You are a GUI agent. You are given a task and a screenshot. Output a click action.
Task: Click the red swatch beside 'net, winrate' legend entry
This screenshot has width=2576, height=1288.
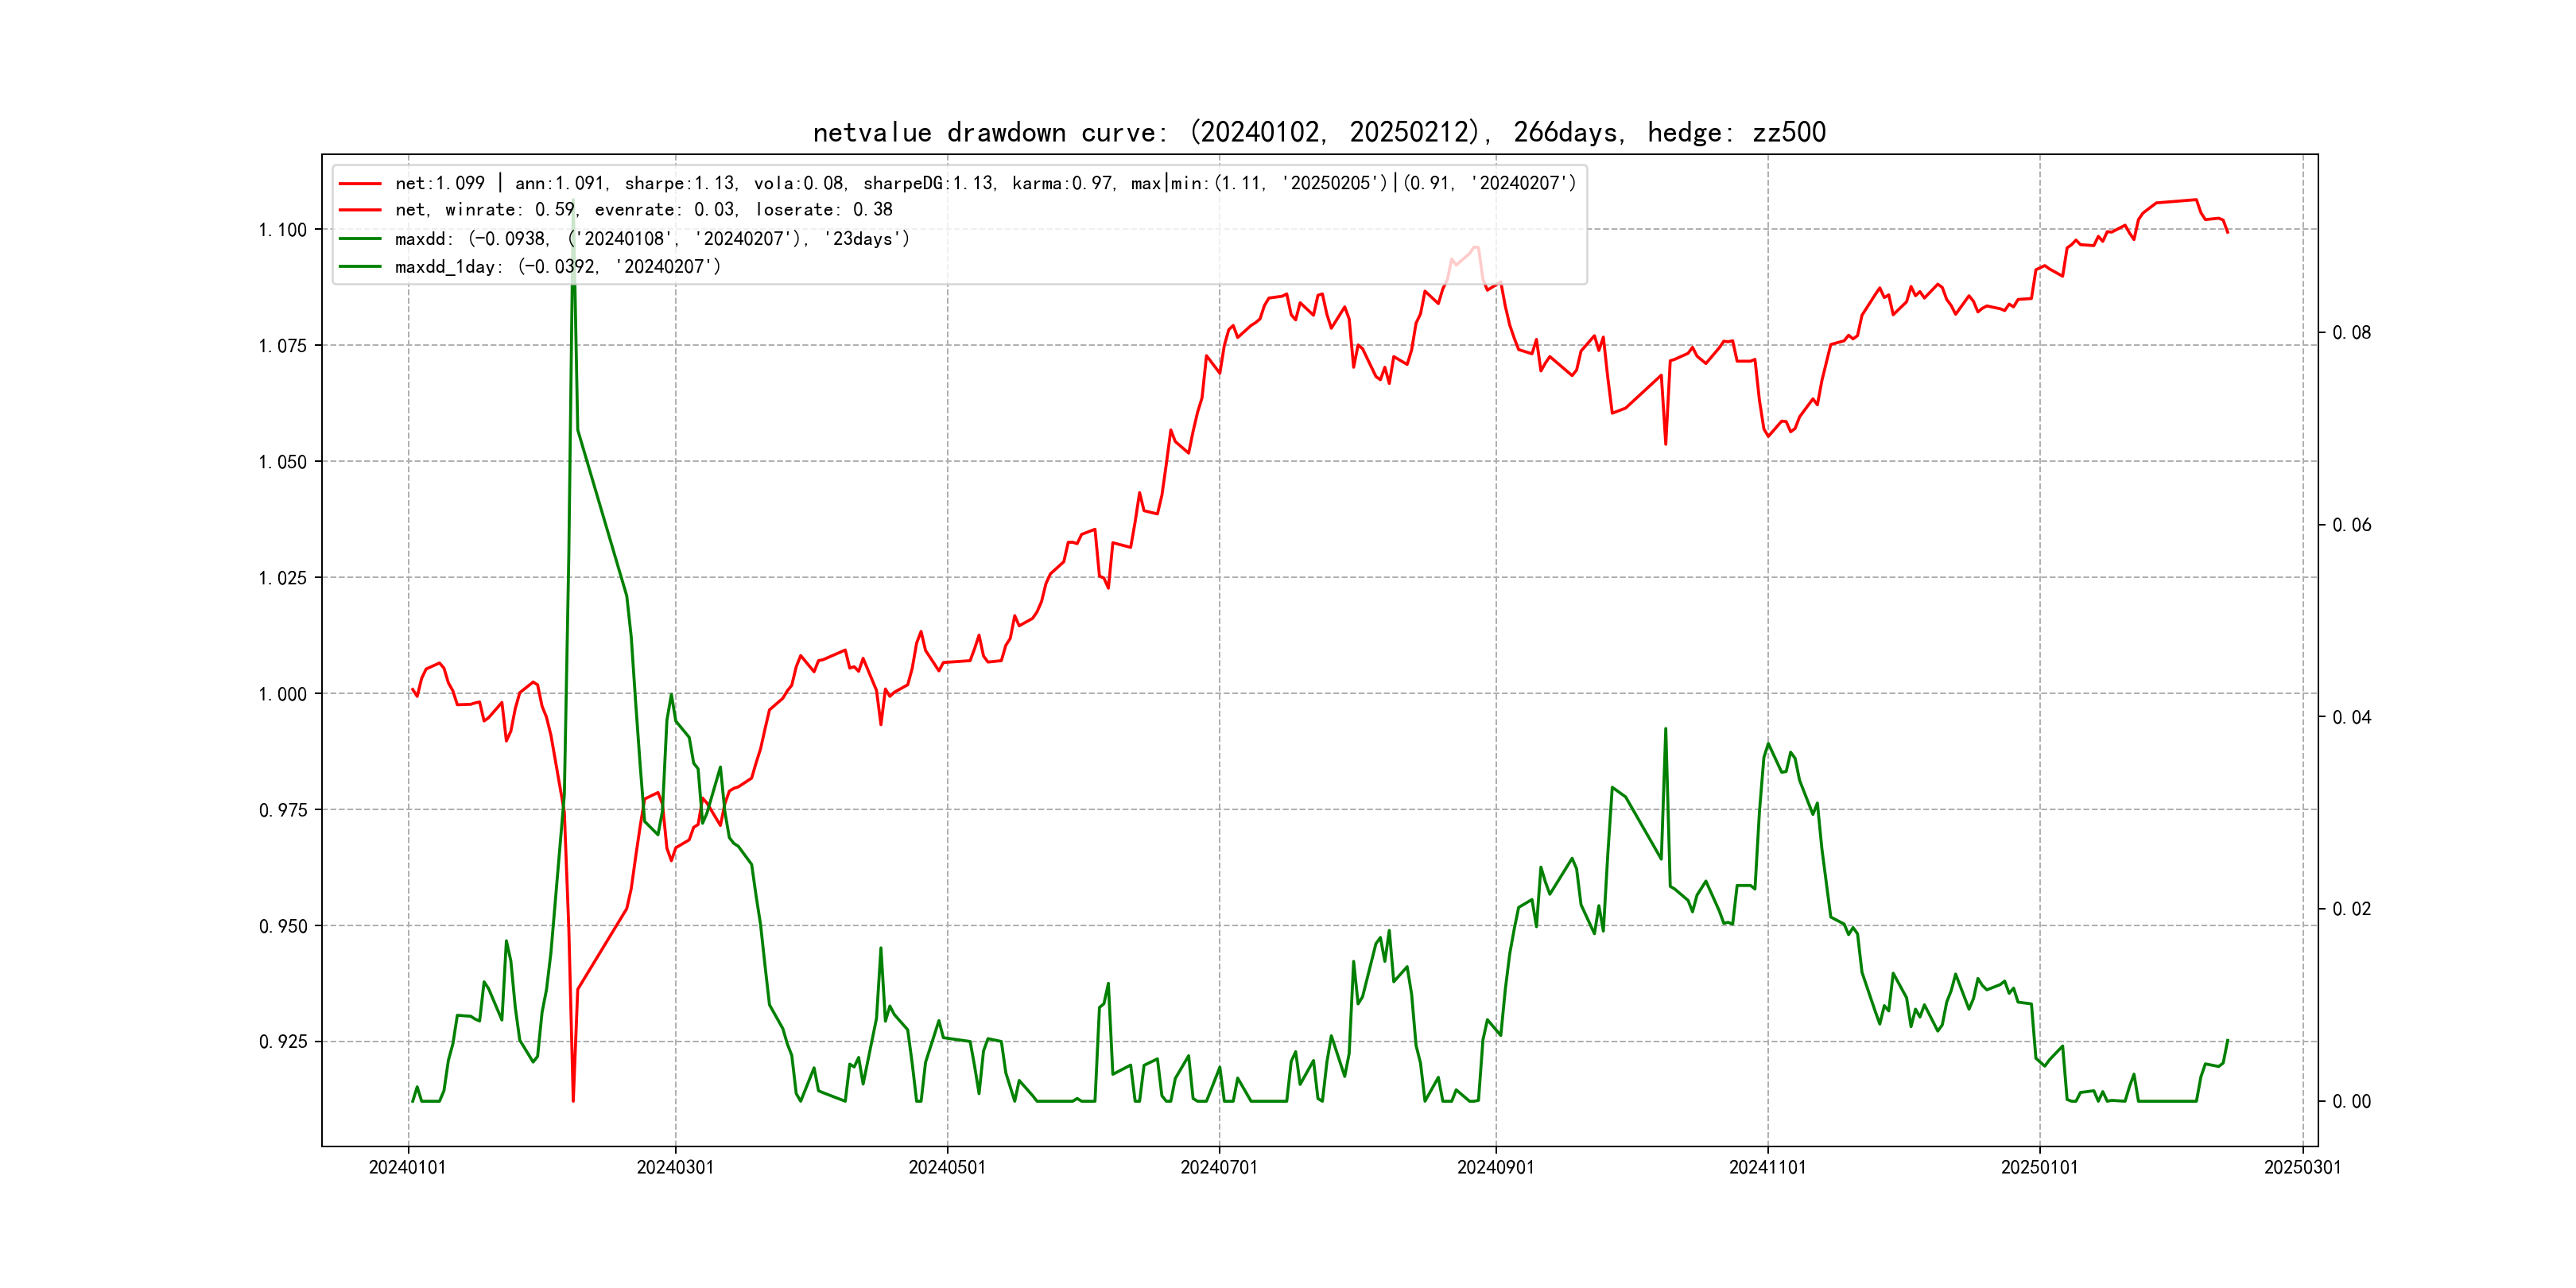[360, 210]
